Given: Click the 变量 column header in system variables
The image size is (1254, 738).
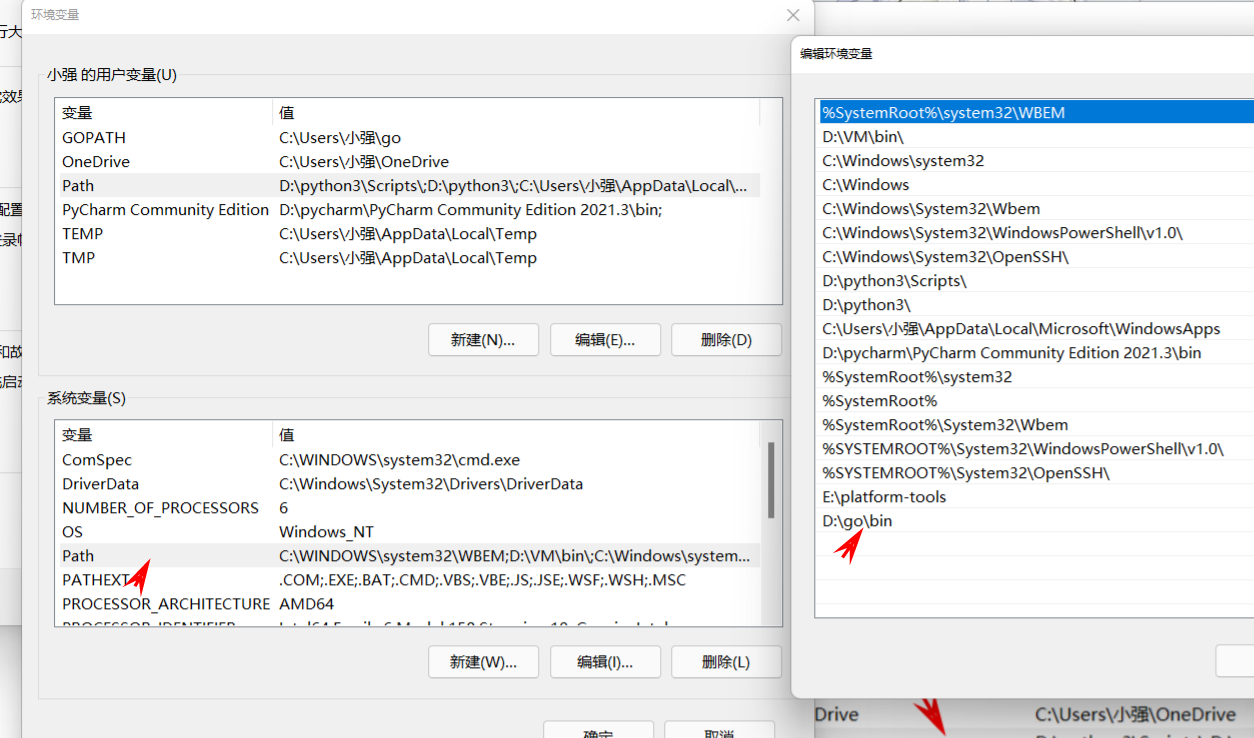Looking at the screenshot, I should [164, 435].
